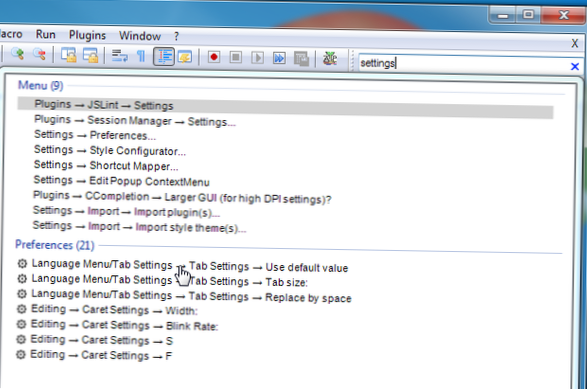The height and width of the screenshot is (389, 587).
Task: Start macro recording with red dot icon
Action: pyautogui.click(x=214, y=57)
